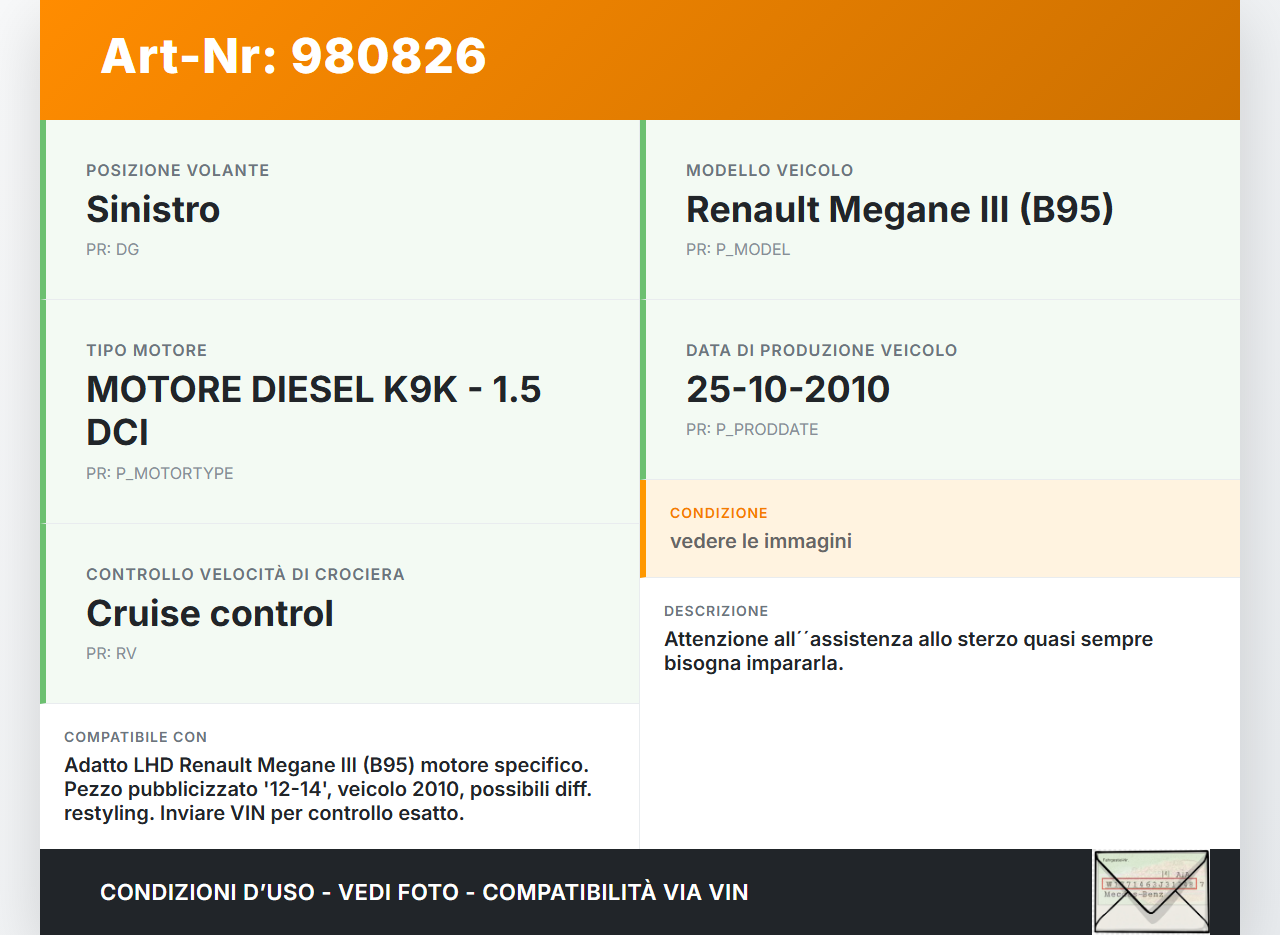This screenshot has height=935, width=1280.
Task: Click the DATA DI PRODUZIONE VEICOLO label
Action: 821,350
